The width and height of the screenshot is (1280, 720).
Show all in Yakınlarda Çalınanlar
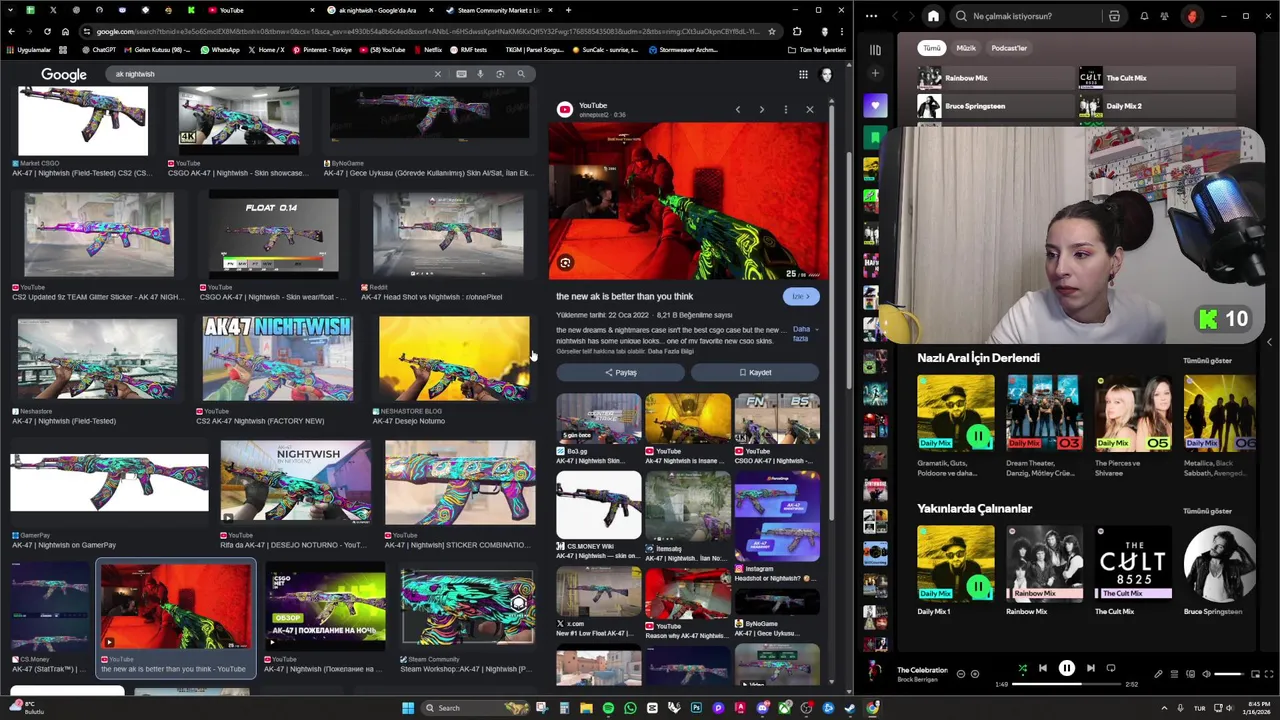(x=1207, y=511)
